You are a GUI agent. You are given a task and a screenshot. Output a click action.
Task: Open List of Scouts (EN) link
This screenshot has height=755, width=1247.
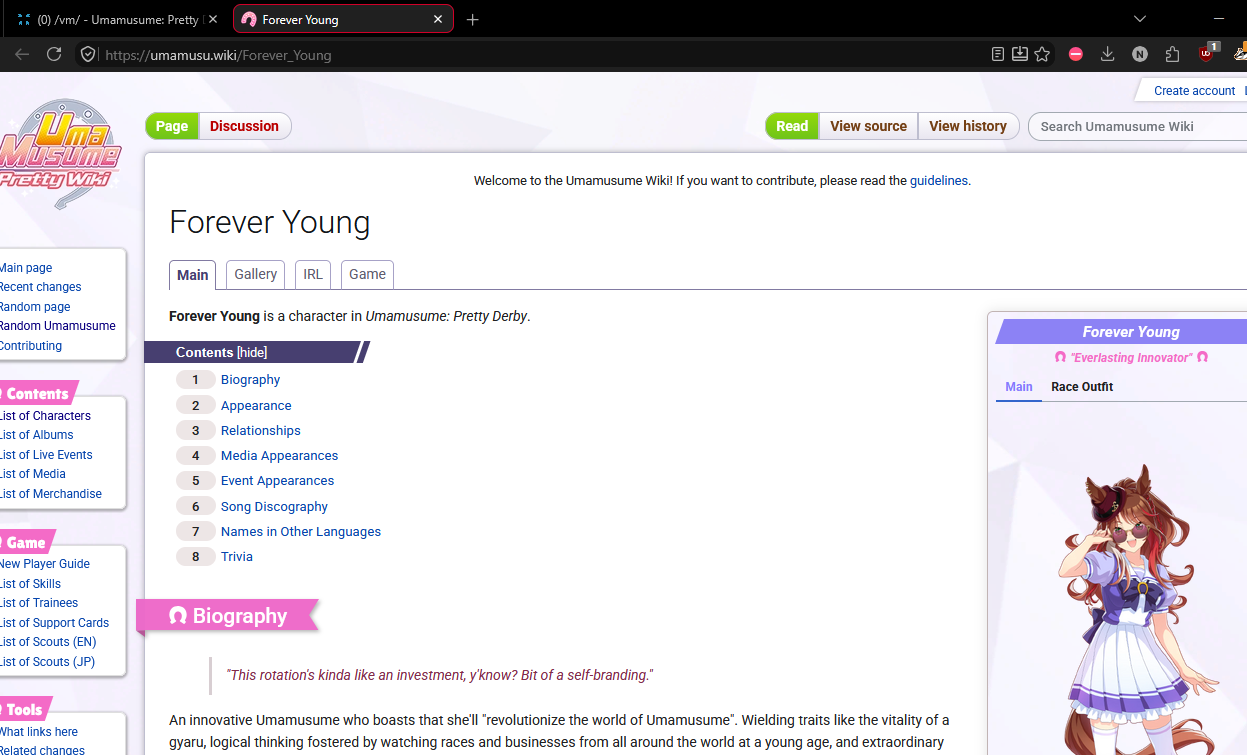(x=48, y=642)
